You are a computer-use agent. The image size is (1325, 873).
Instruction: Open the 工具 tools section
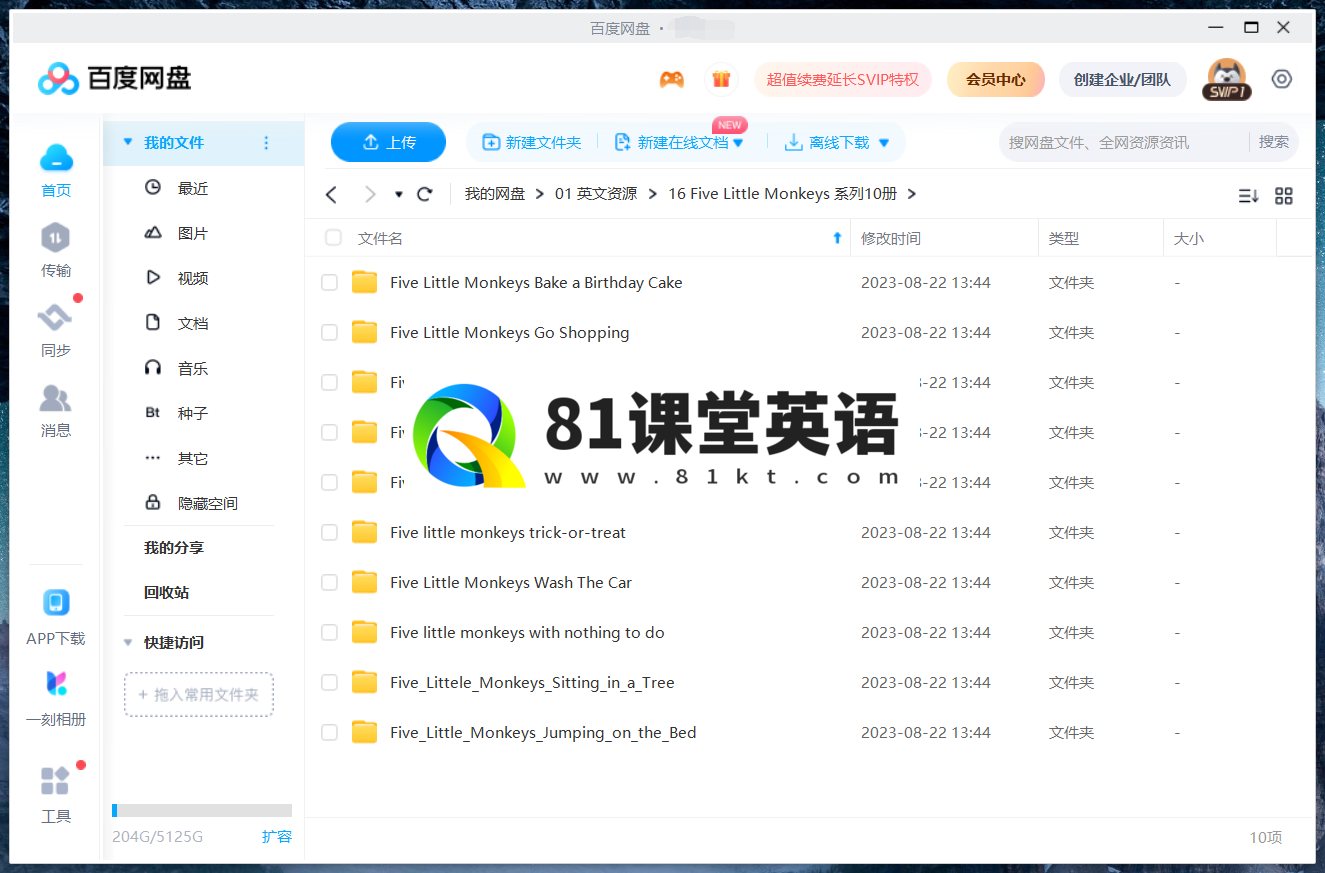click(56, 794)
